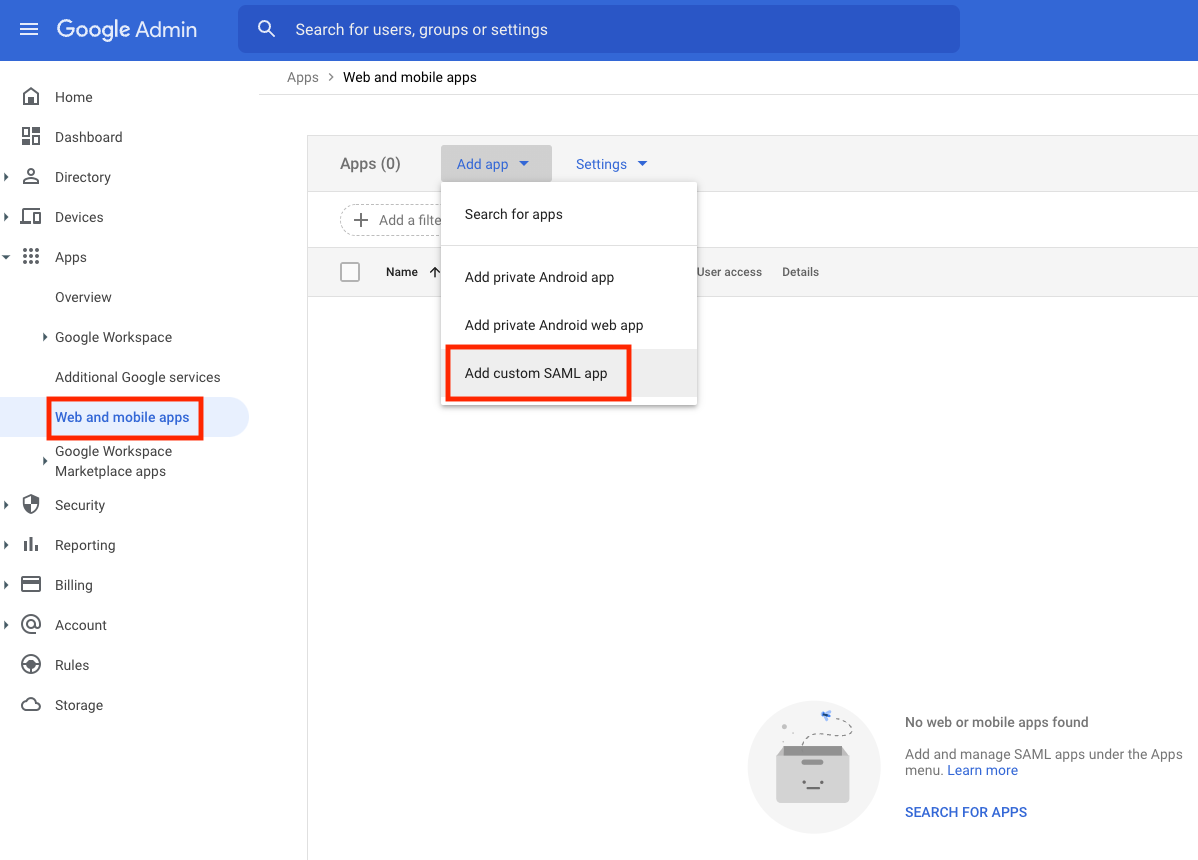
Task: Expand Google Workspace Marketplace apps arrow
Action: tap(44, 461)
